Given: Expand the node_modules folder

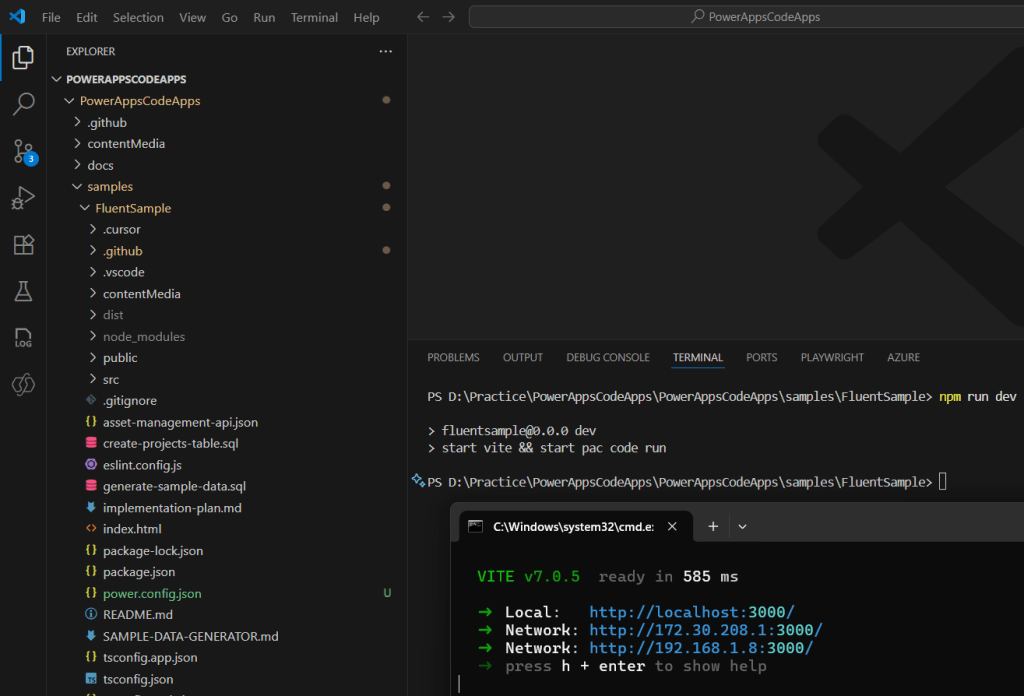Looking at the screenshot, I should click(143, 337).
